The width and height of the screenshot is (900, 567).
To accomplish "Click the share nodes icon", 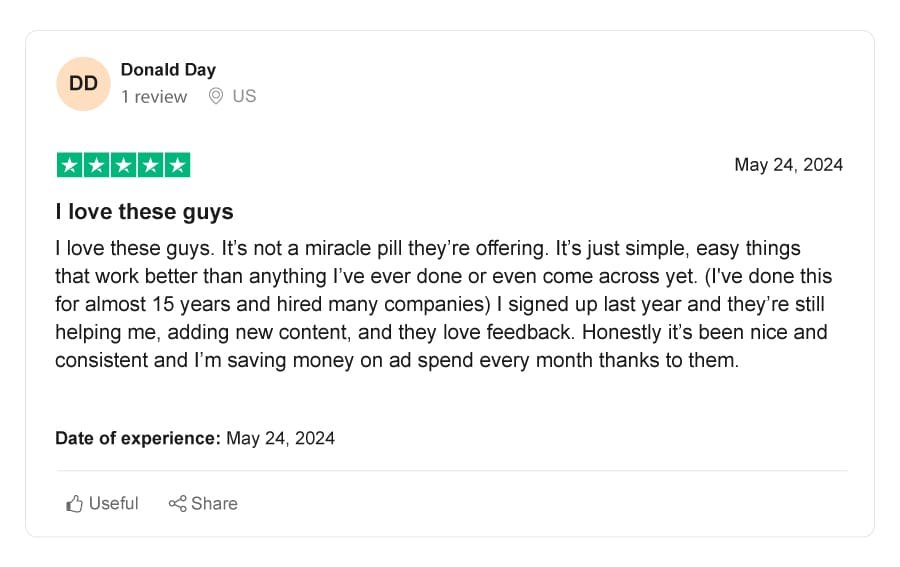I will [177, 503].
